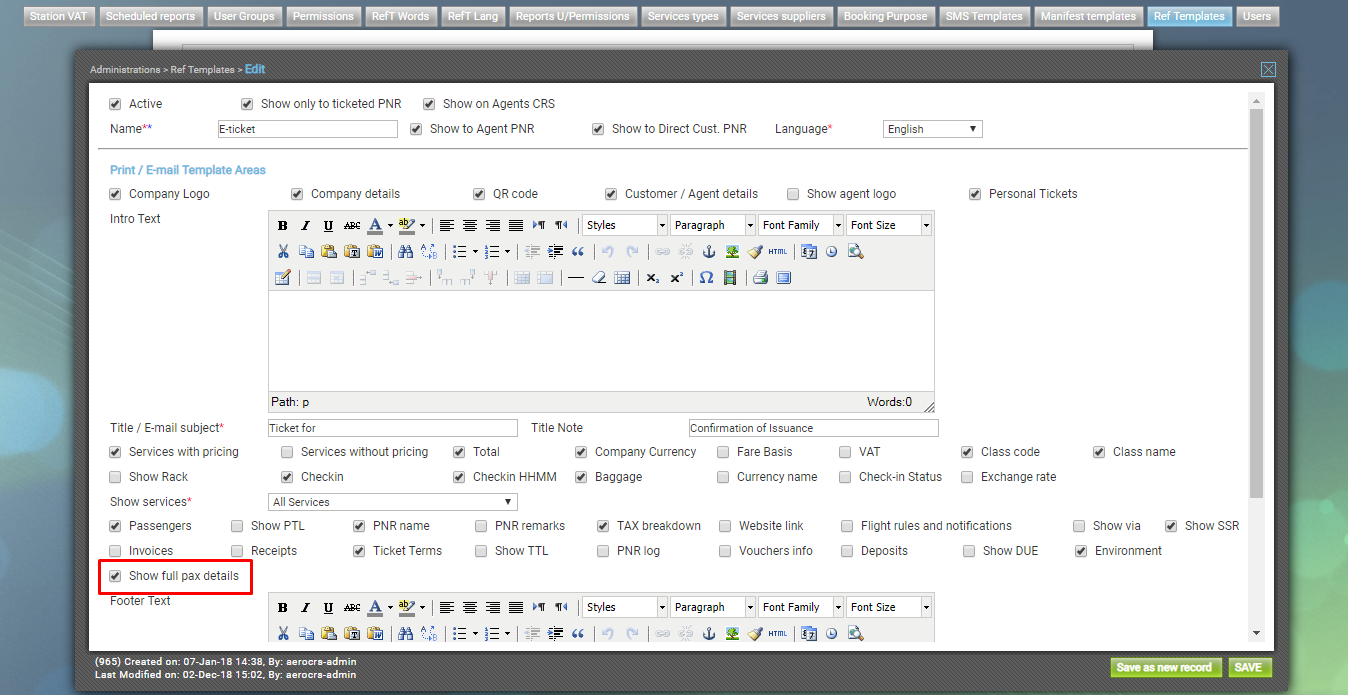Apply subscript in Intro Text editor
The width and height of the screenshot is (1348, 695).
(x=653, y=277)
